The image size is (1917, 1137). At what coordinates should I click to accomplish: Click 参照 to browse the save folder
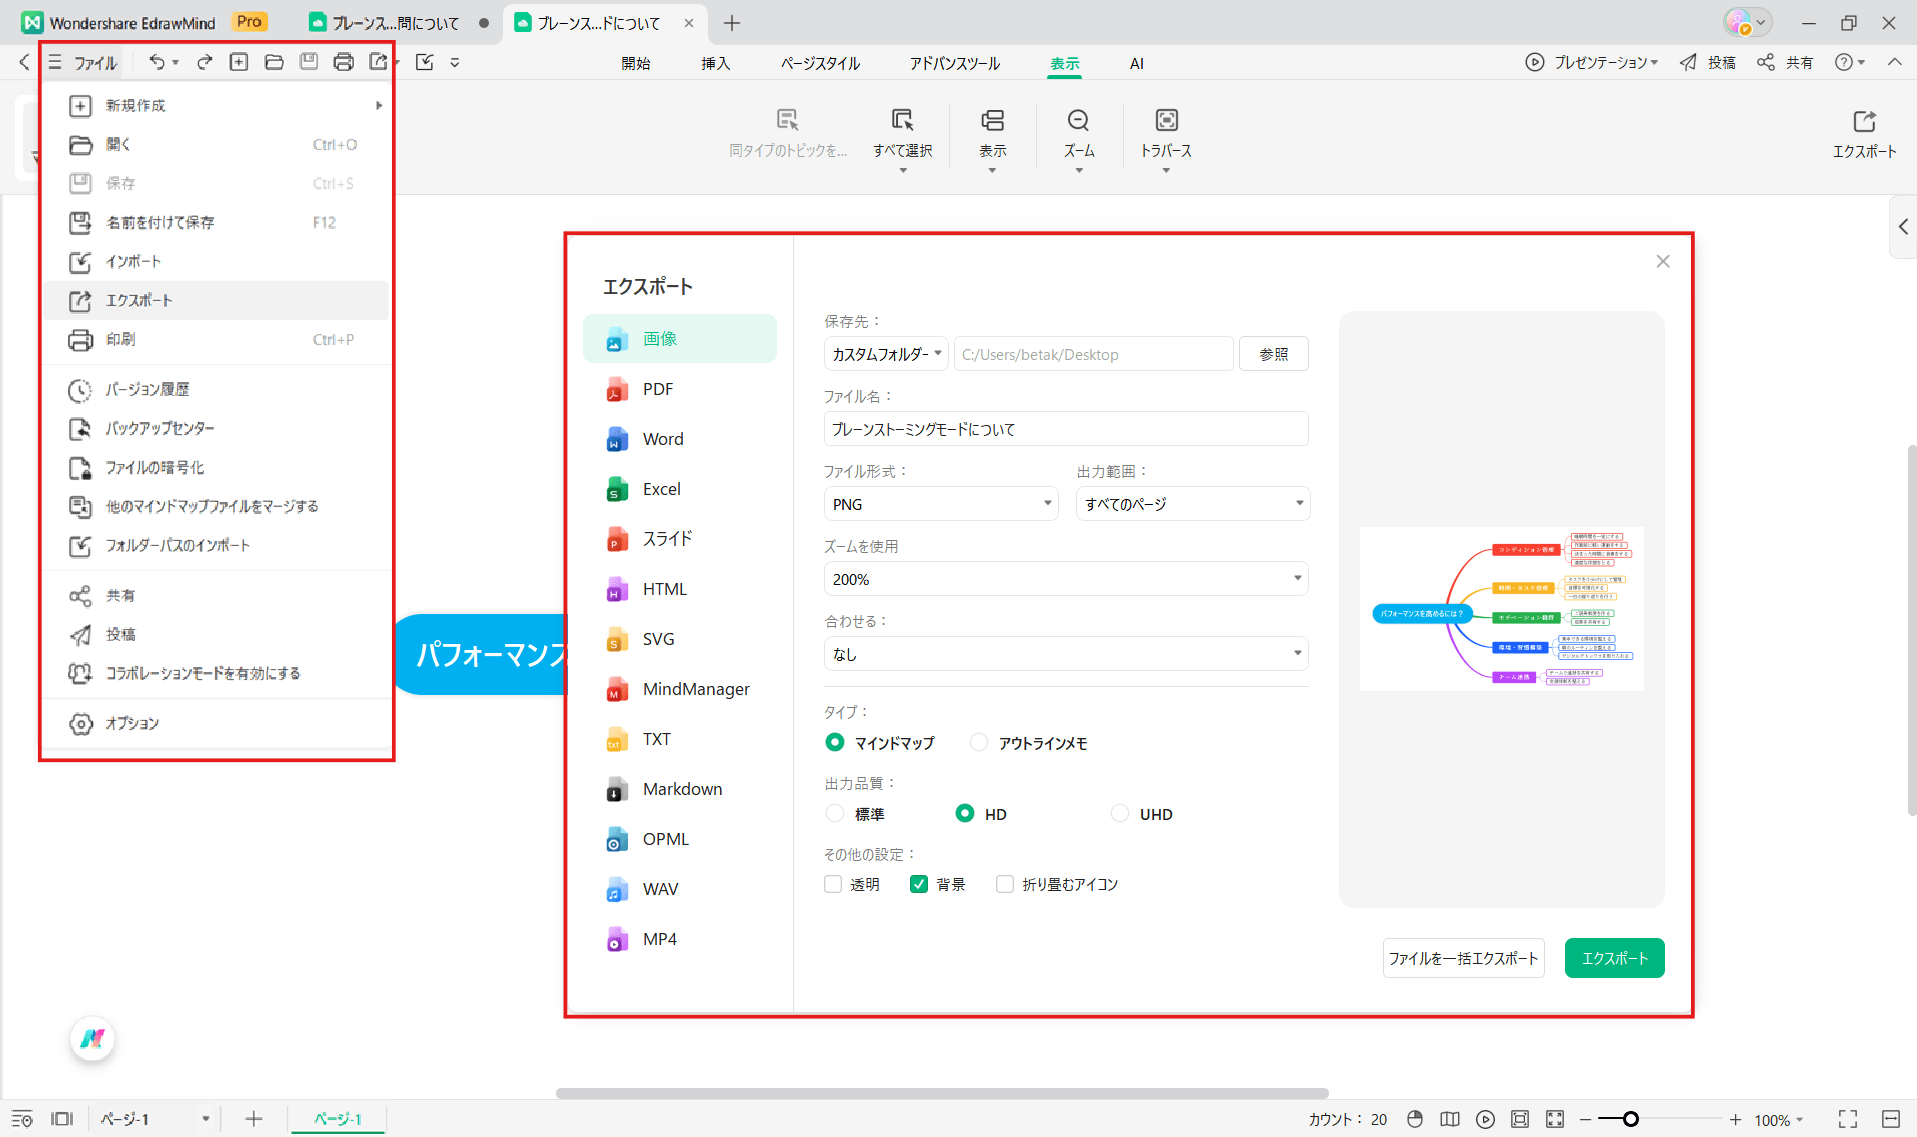point(1273,353)
